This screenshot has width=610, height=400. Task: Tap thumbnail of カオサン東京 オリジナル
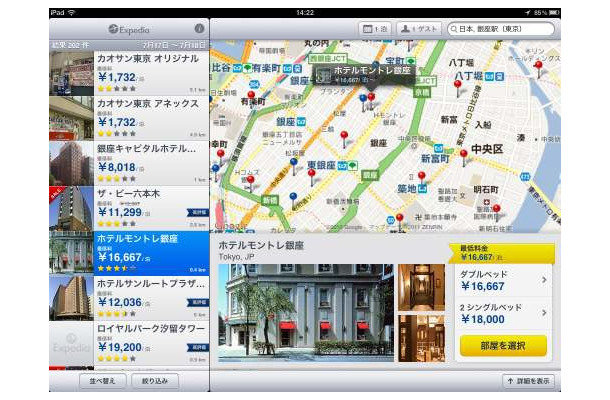(x=72, y=73)
